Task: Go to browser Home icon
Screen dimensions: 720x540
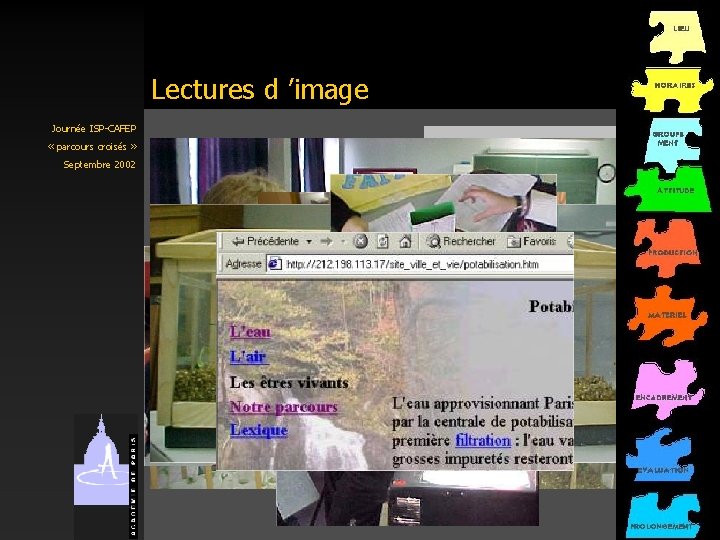Action: click(405, 241)
